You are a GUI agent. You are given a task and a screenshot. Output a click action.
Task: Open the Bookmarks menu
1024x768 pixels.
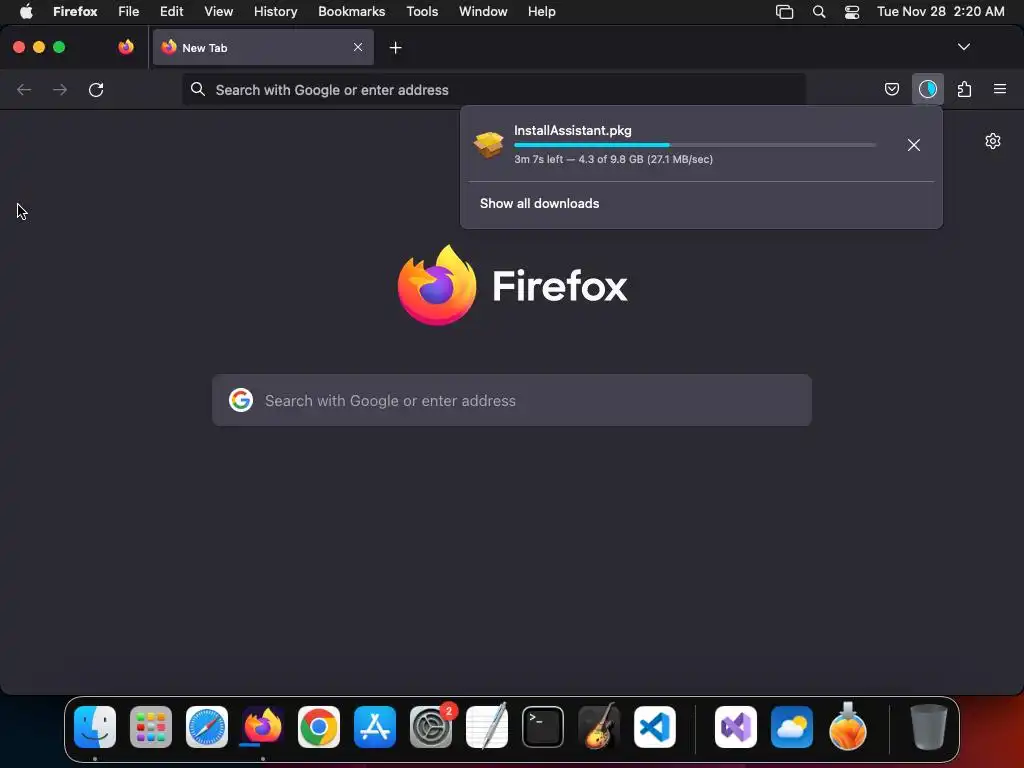tap(351, 12)
